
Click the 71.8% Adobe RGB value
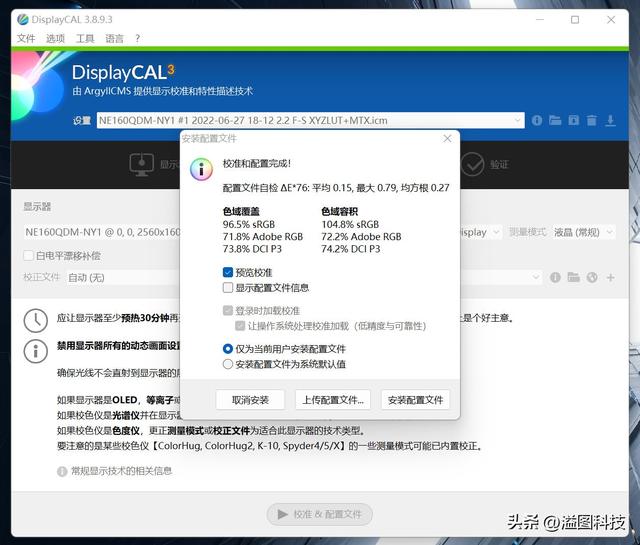point(262,237)
